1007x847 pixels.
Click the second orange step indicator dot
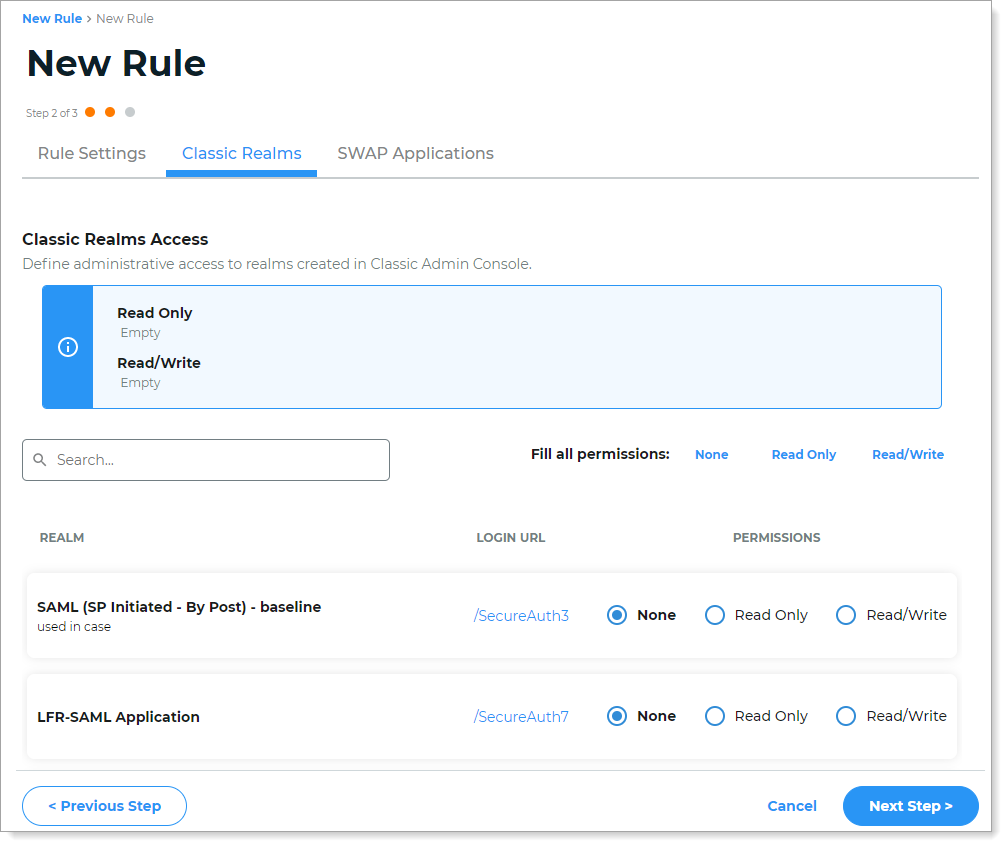tap(110, 112)
